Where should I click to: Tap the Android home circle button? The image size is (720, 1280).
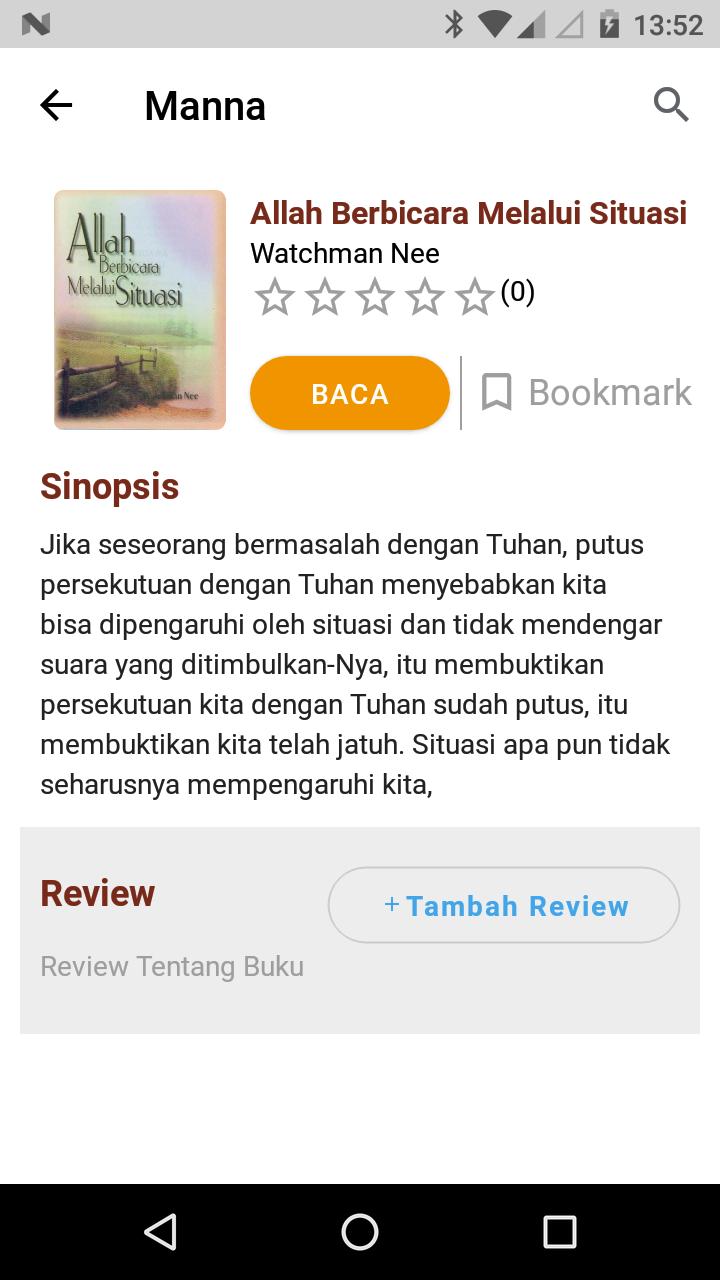click(x=360, y=1232)
